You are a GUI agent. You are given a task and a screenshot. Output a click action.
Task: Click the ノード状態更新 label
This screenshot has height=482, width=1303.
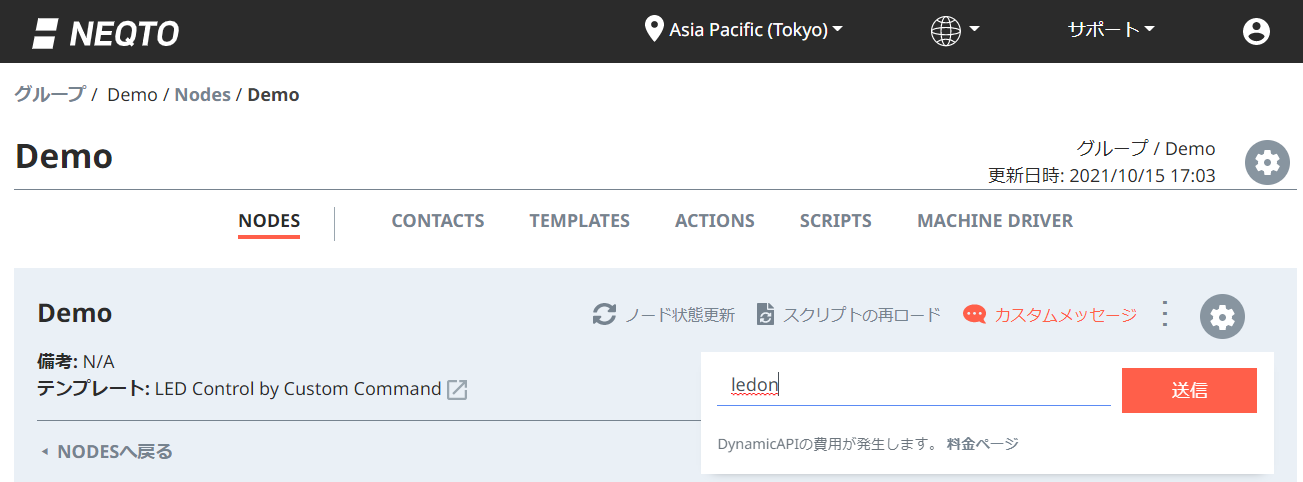pyautogui.click(x=680, y=315)
